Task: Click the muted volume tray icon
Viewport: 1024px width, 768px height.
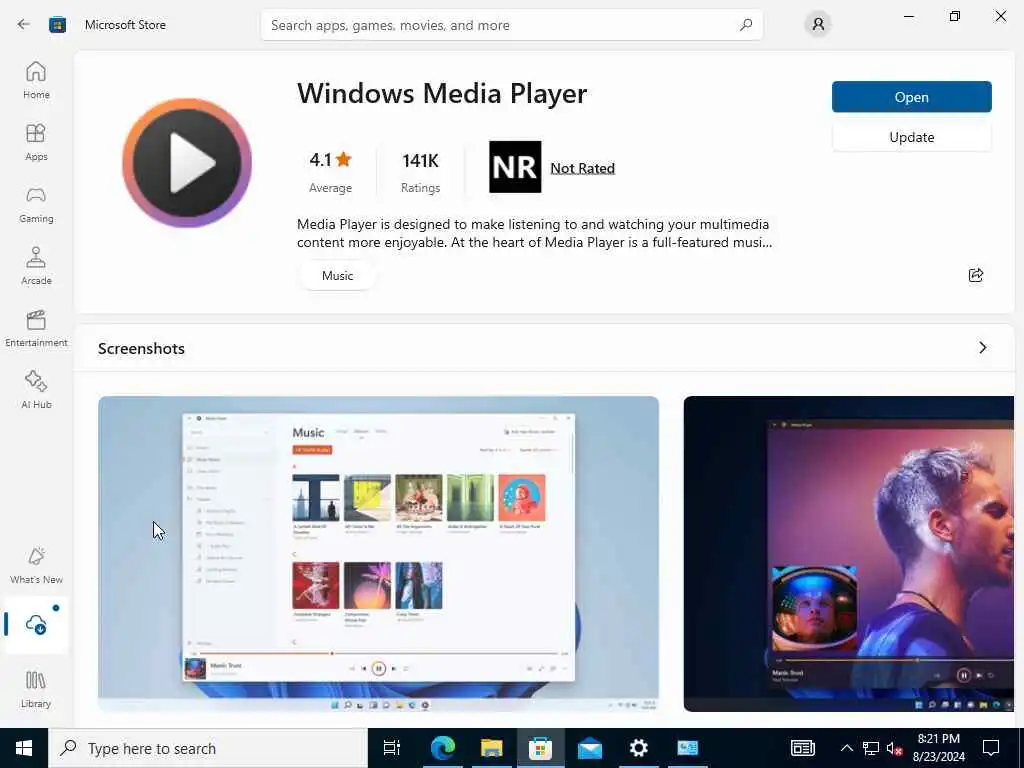Action: (894, 748)
